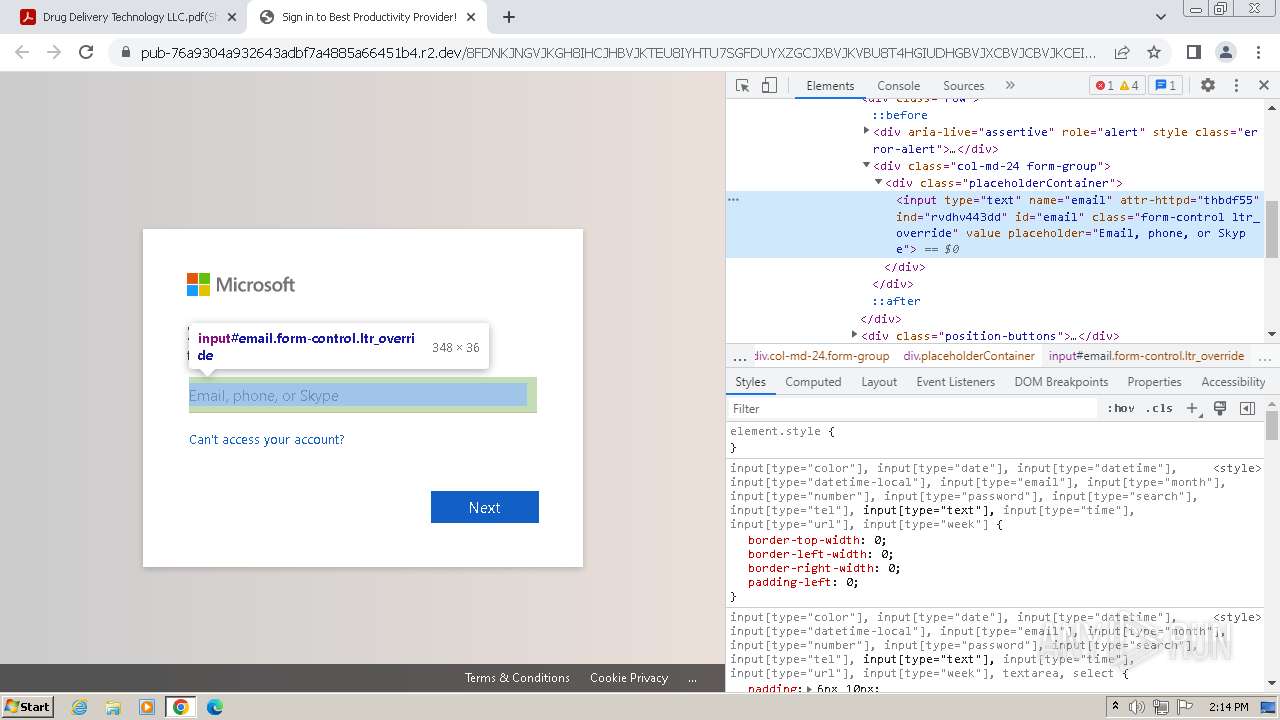Toggle the .cls classes button

pyautogui.click(x=1160, y=408)
